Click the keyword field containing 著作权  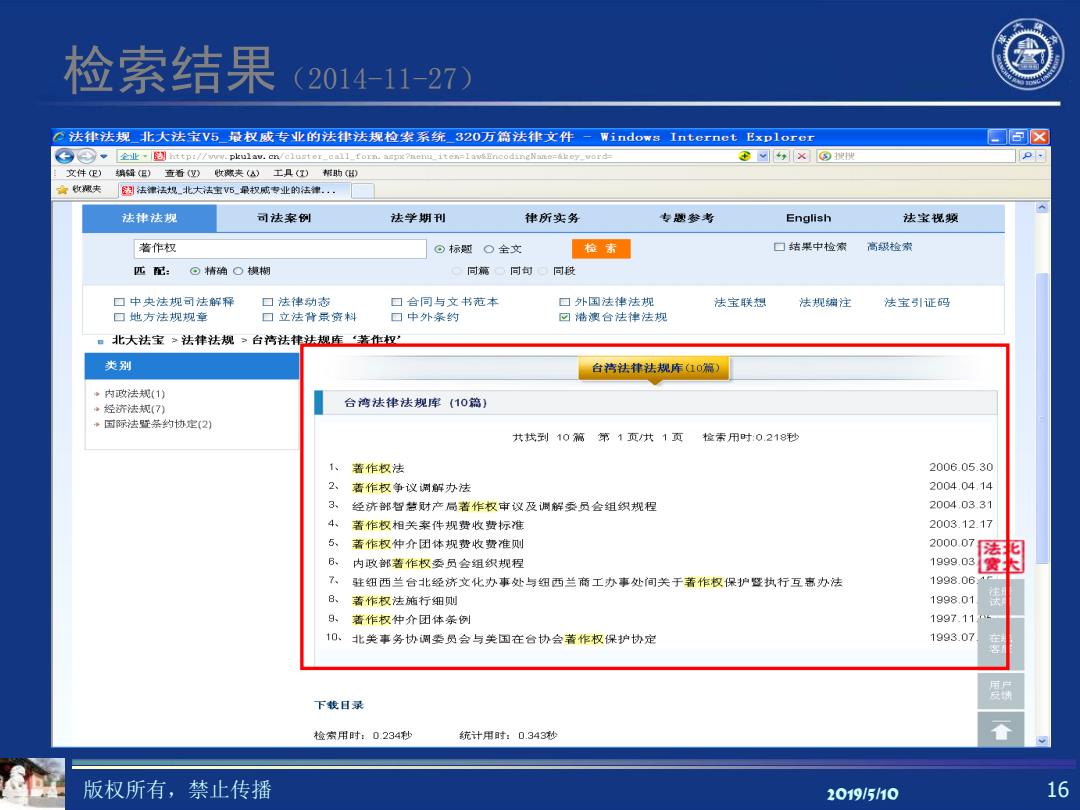click(280, 248)
